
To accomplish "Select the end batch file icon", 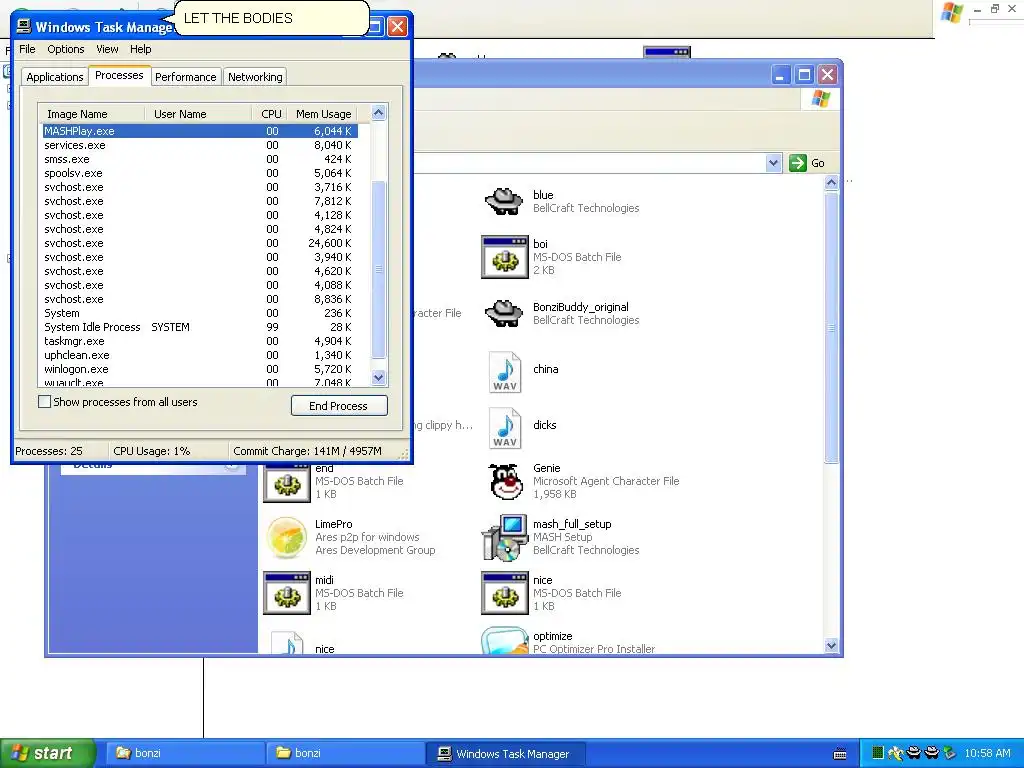I will pos(286,482).
